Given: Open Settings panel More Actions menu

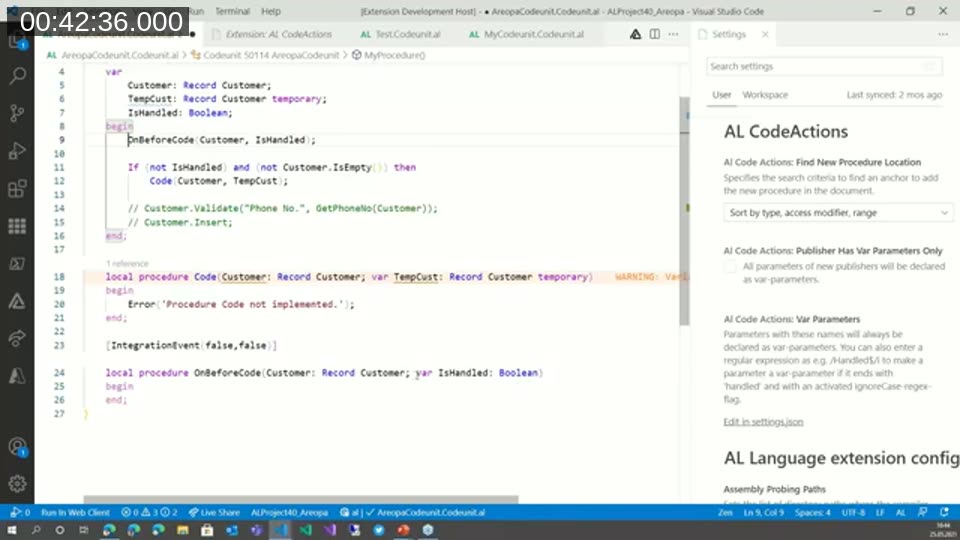Looking at the screenshot, I should [x=943, y=34].
